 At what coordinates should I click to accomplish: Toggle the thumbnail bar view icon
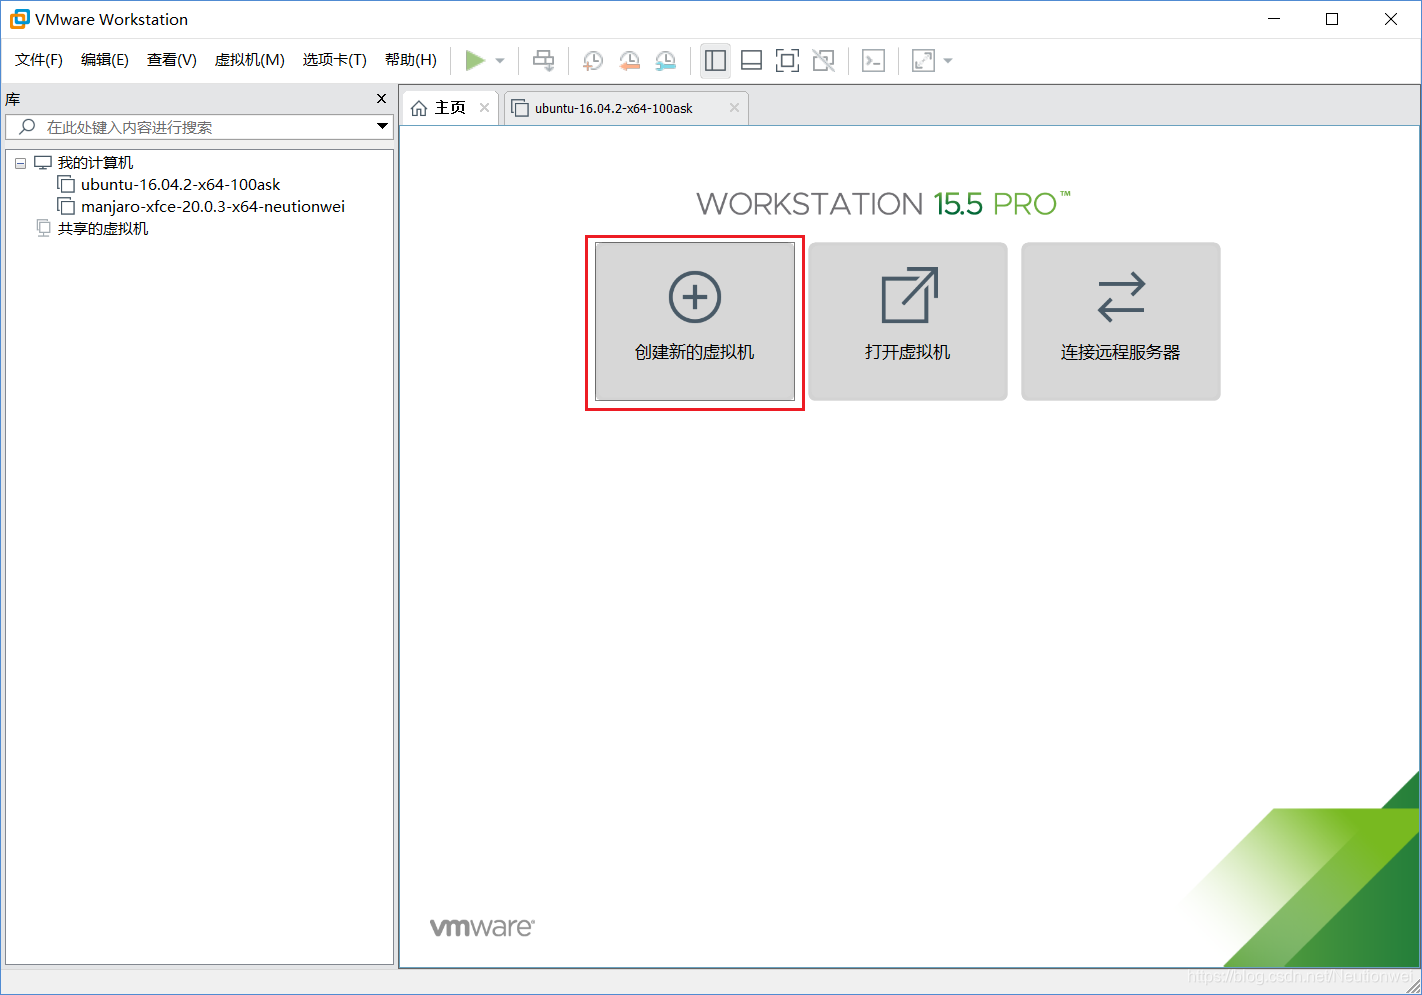tap(751, 61)
